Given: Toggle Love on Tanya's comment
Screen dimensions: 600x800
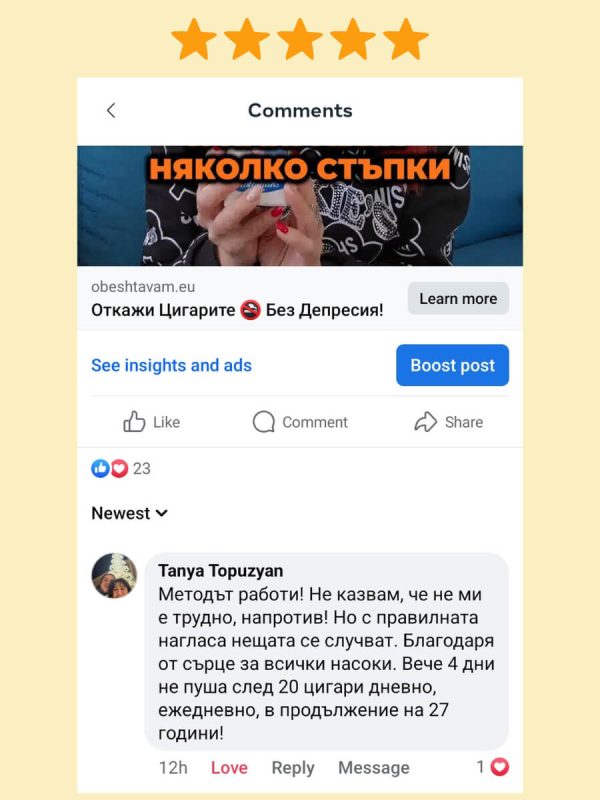Looking at the screenshot, I should (x=229, y=767).
